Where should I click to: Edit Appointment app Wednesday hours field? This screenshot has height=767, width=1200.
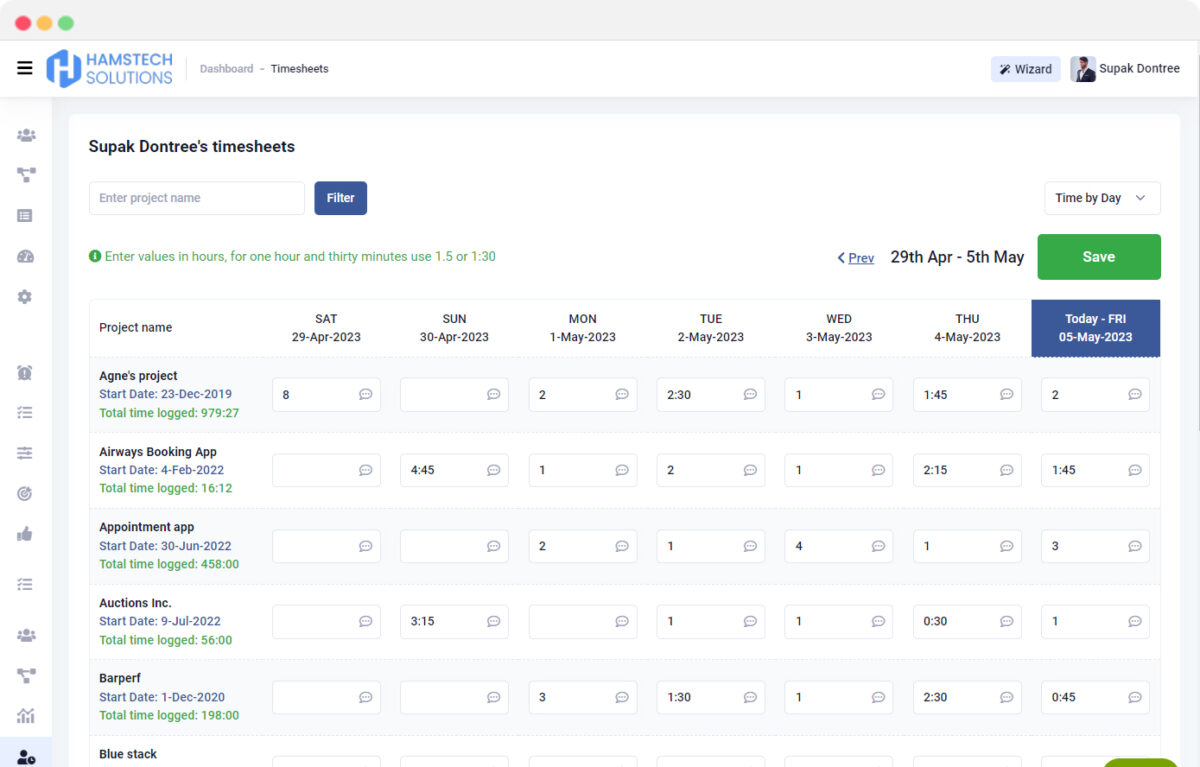[839, 546]
